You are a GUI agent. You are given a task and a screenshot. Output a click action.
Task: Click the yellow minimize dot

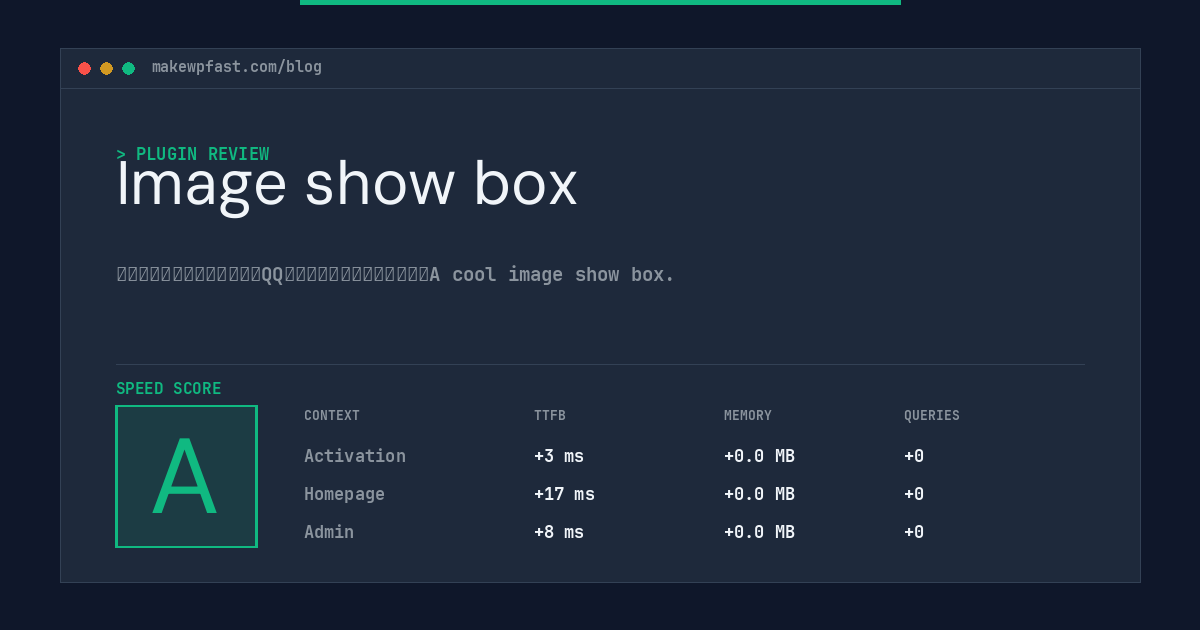(106, 68)
